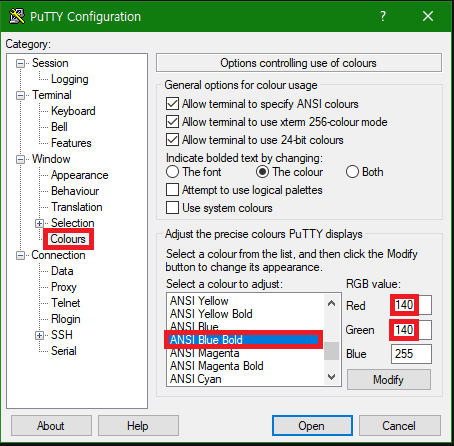This screenshot has height=446, width=454.
Task: Collapse the Connection tree node
Action: click(x=21, y=256)
